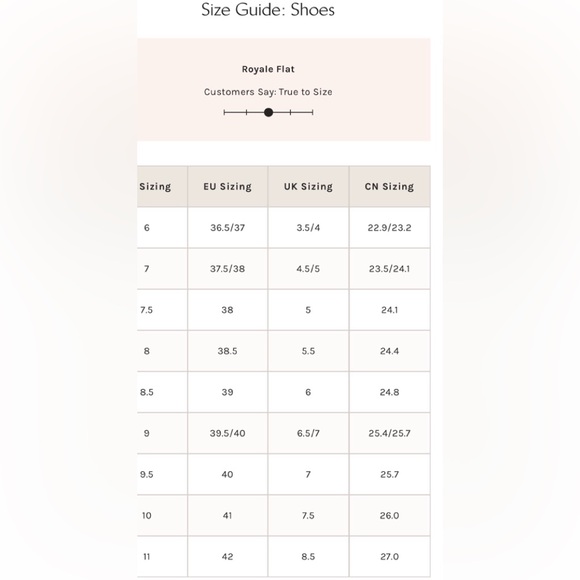
Task: Select the 9.5 size row label
Action: click(146, 475)
